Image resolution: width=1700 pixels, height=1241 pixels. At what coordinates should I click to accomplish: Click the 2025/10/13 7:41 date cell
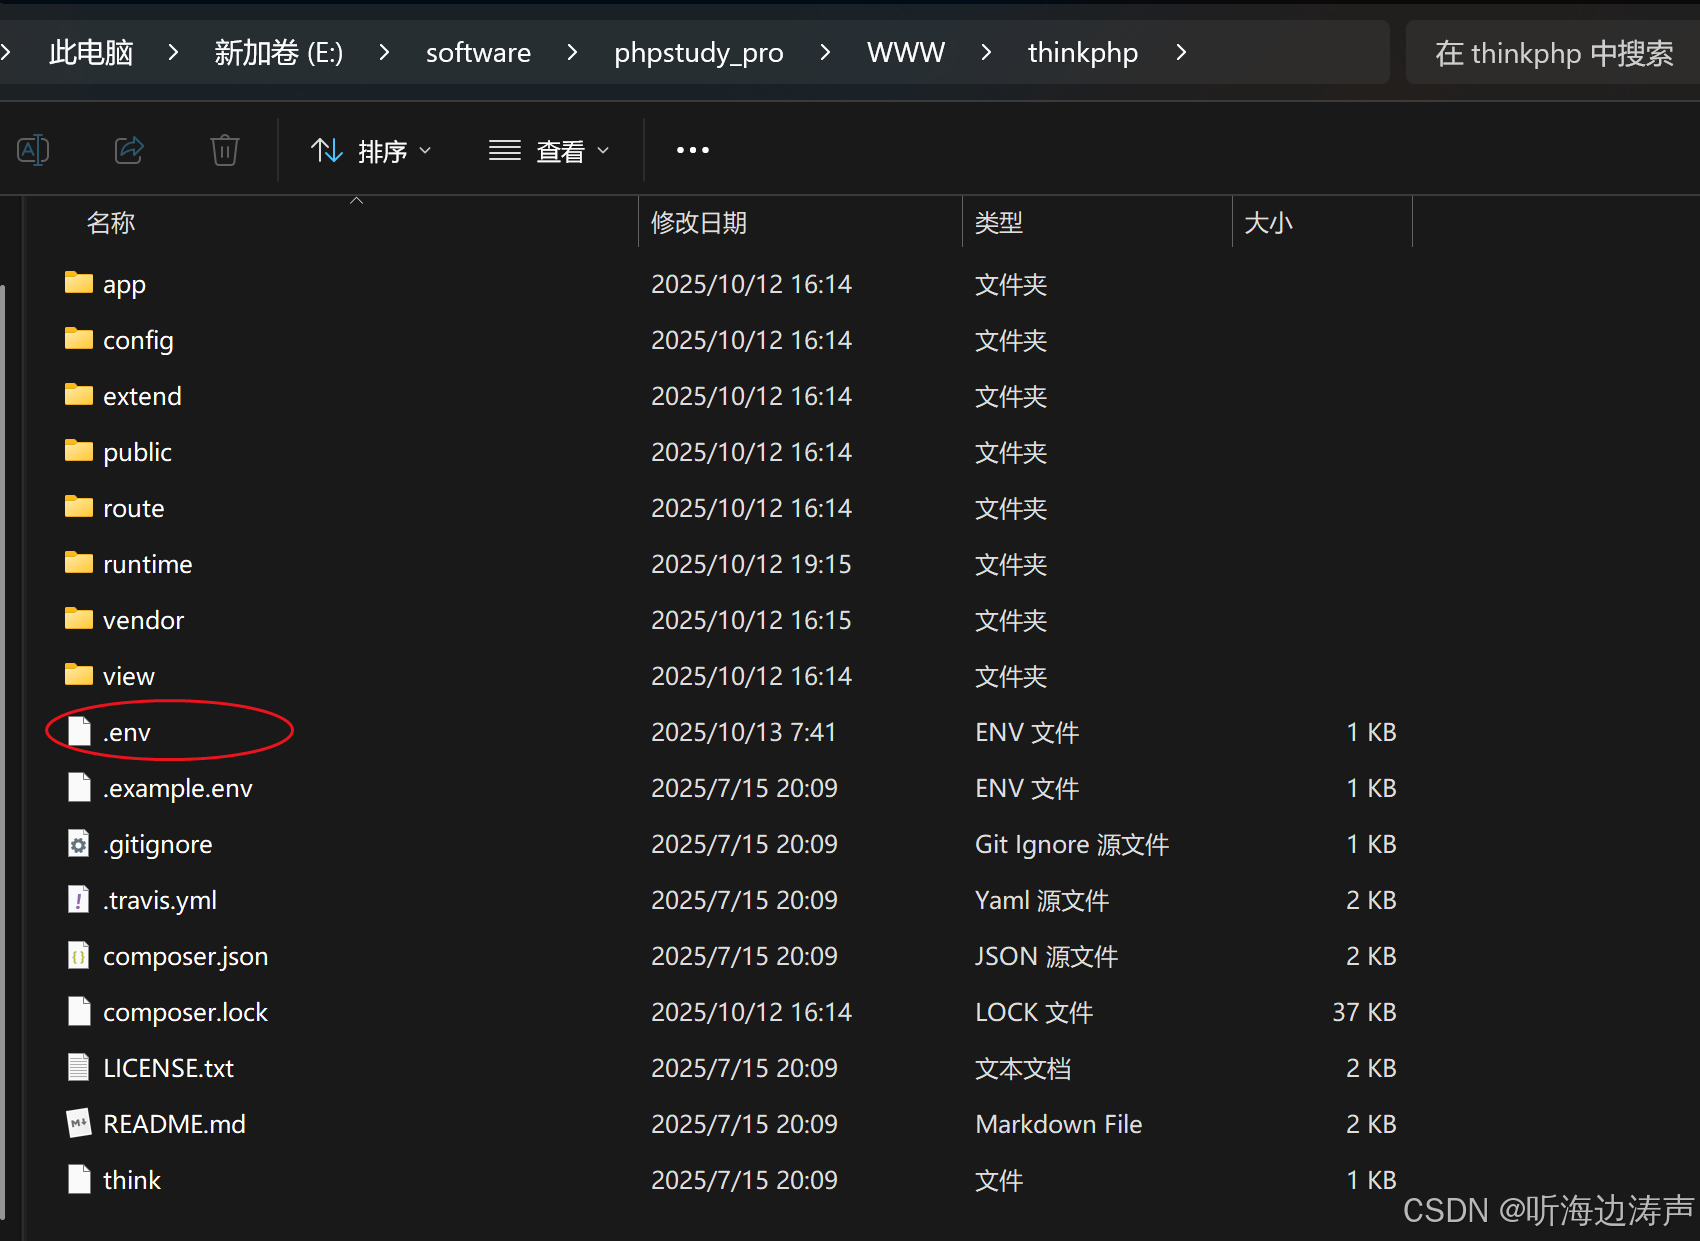tap(744, 732)
